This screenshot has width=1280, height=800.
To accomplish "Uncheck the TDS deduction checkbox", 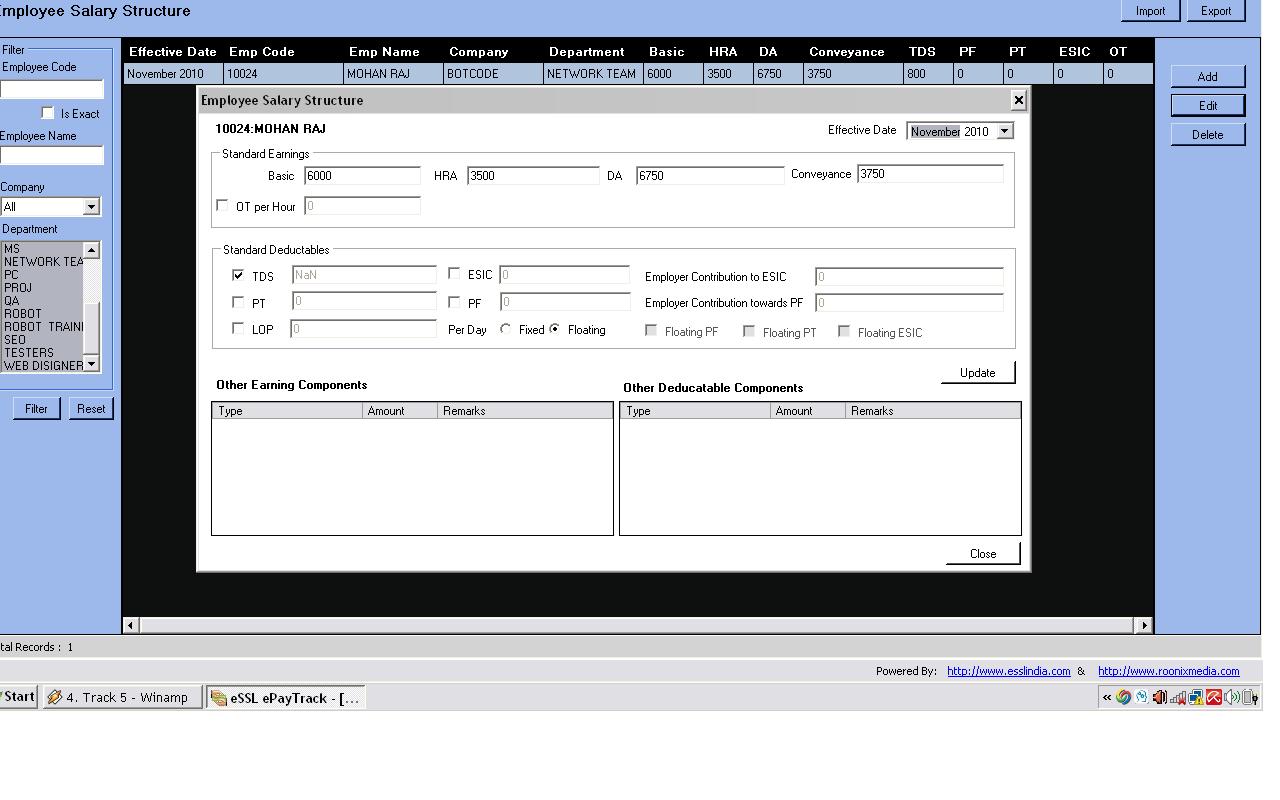I will point(238,275).
